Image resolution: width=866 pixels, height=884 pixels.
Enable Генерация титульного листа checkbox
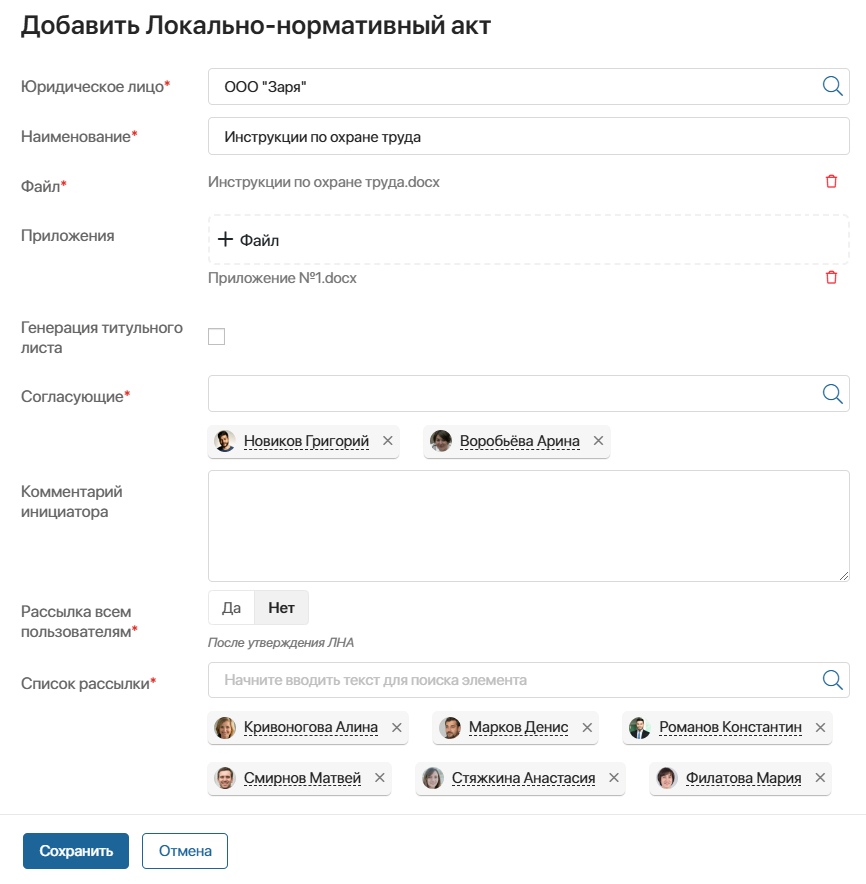[216, 336]
